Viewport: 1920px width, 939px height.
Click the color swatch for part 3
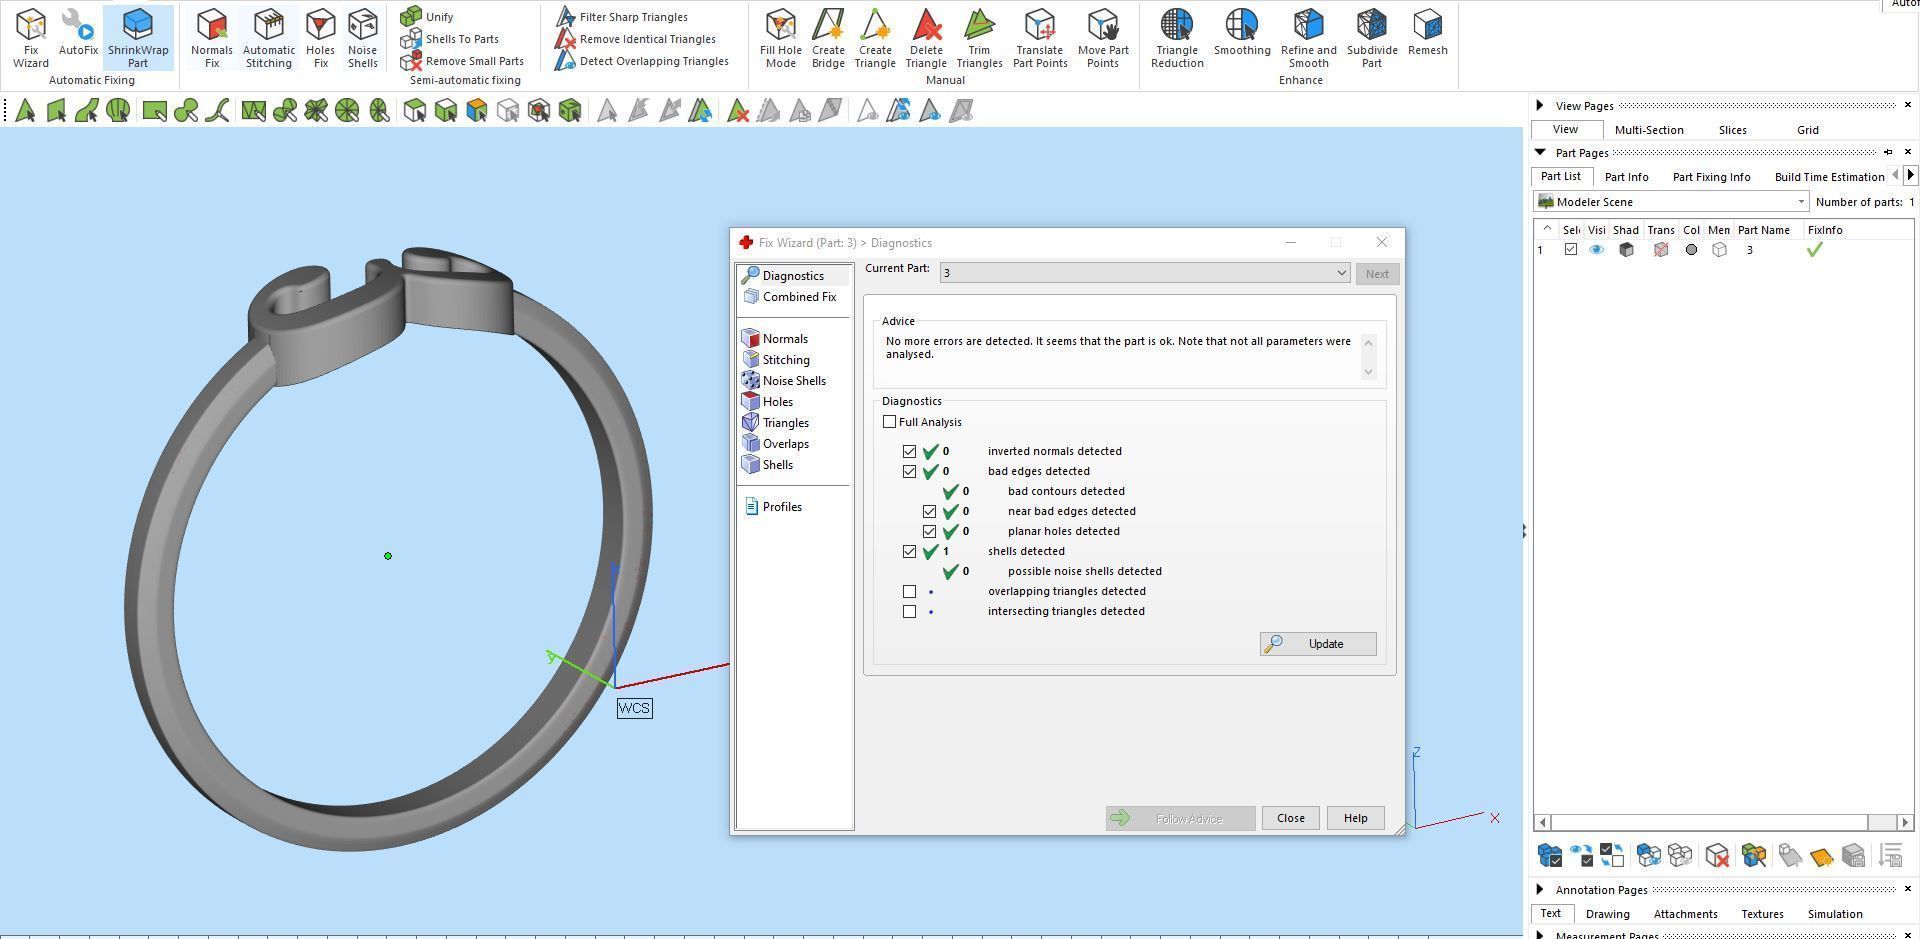pyautogui.click(x=1691, y=250)
